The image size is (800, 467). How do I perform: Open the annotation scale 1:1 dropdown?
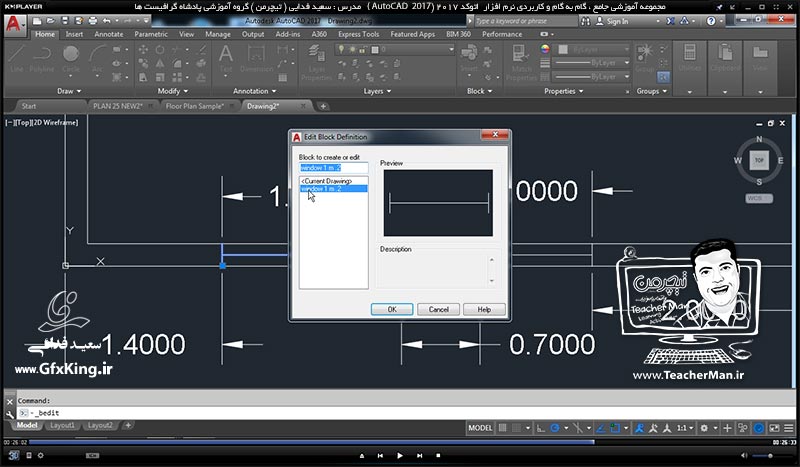tap(685, 428)
